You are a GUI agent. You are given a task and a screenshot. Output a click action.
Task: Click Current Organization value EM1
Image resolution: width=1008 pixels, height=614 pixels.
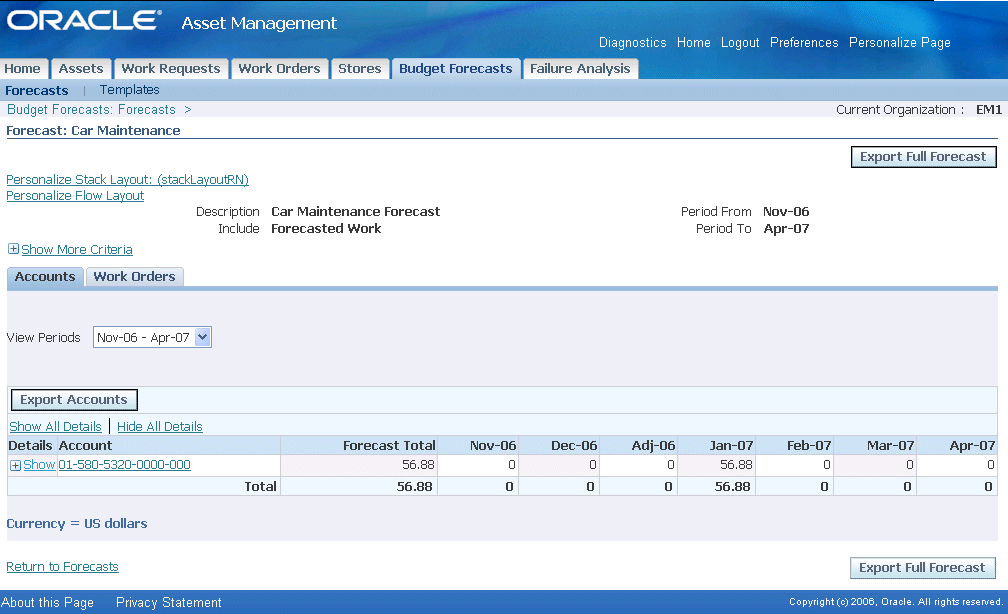coord(989,110)
